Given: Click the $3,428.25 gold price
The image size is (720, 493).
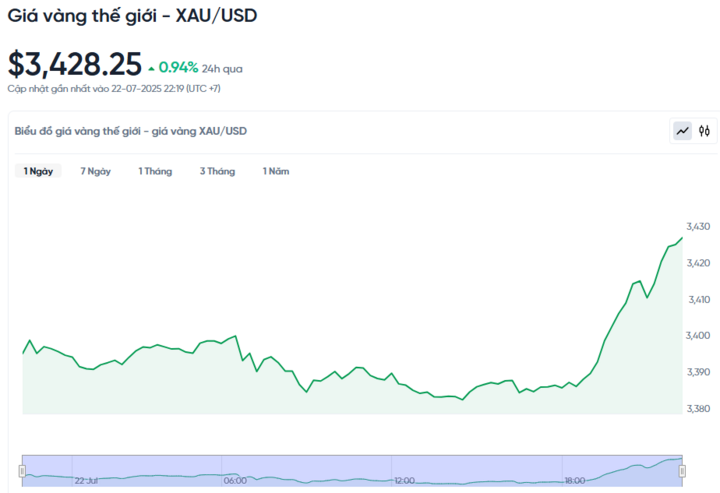Looking at the screenshot, I should pos(75,64).
